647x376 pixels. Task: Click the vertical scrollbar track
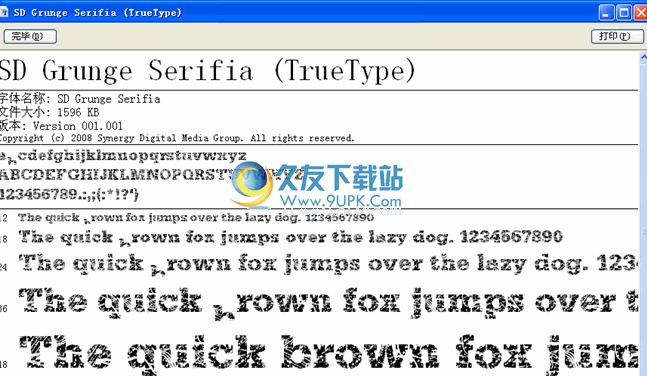[643, 220]
